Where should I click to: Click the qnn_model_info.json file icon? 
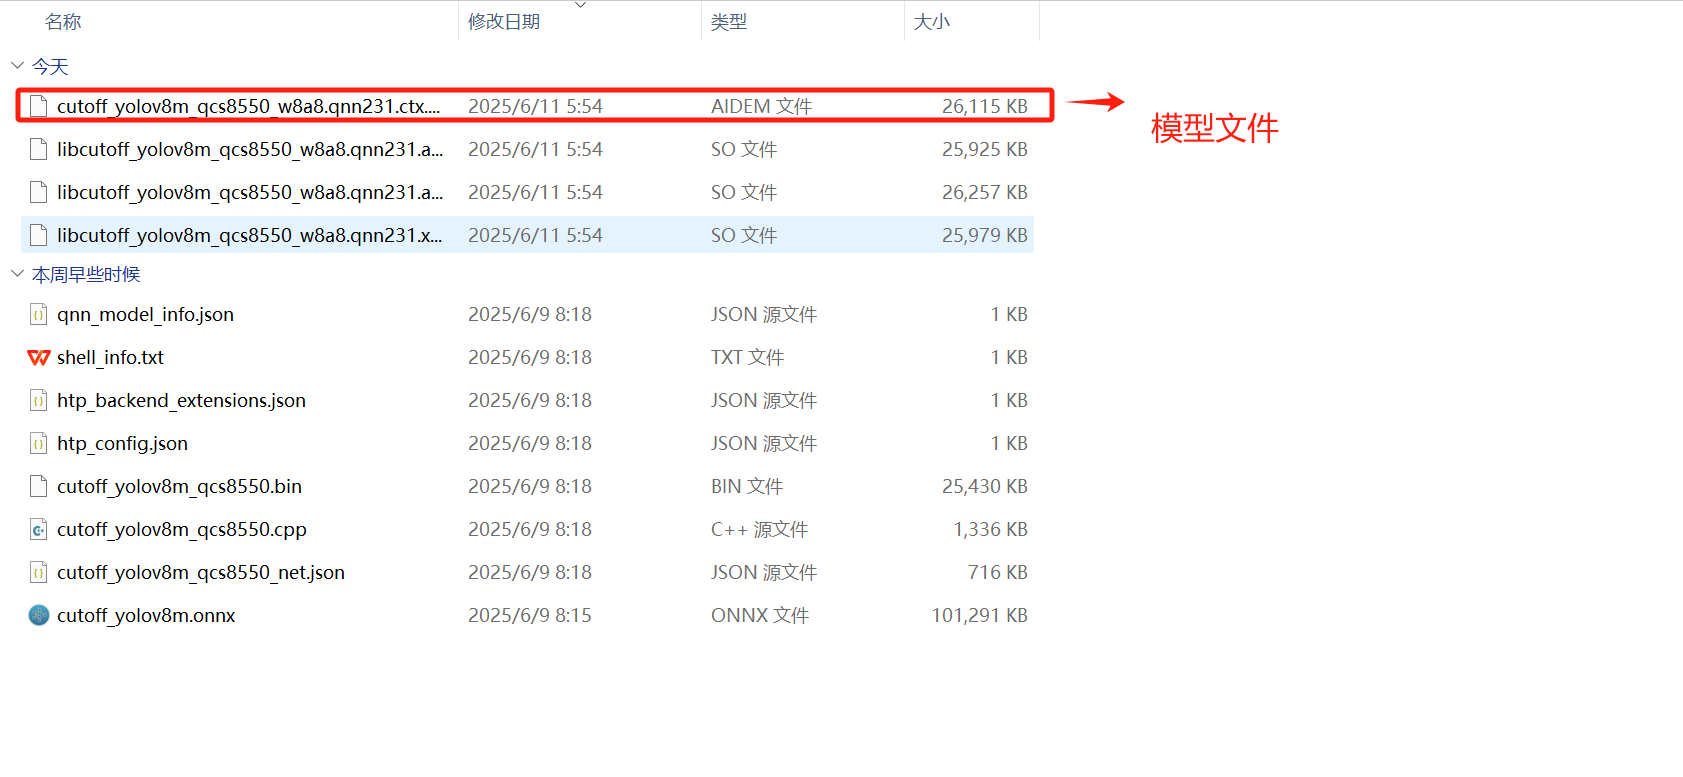(x=38, y=314)
